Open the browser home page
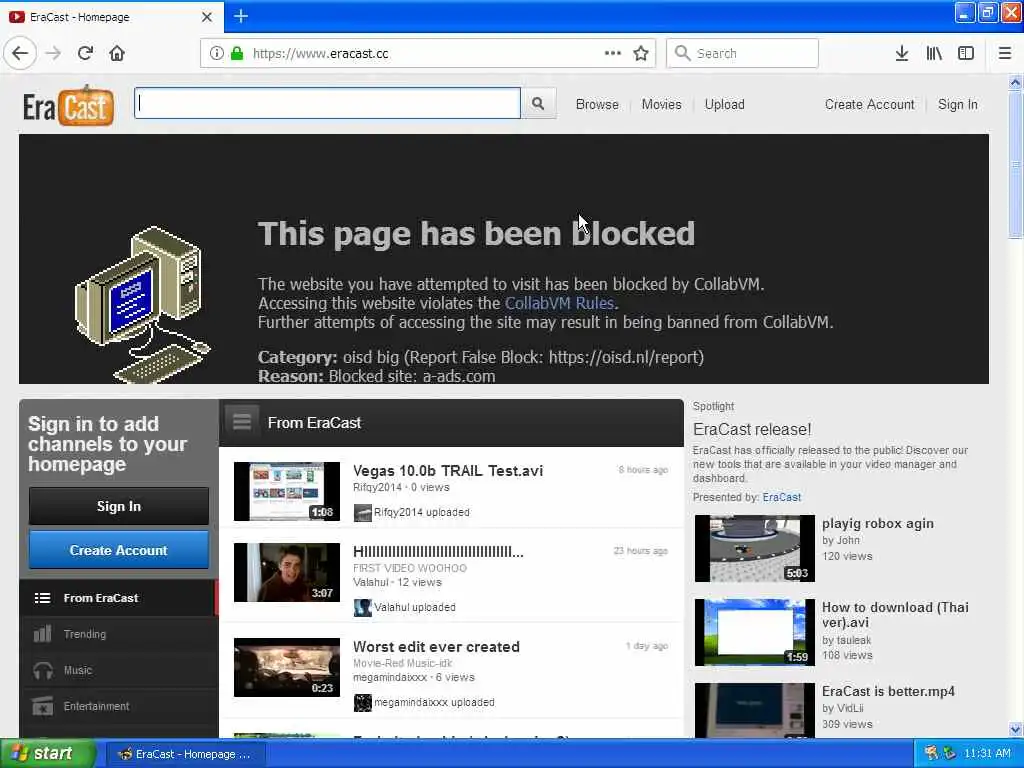The height and width of the screenshot is (768, 1024). point(117,53)
